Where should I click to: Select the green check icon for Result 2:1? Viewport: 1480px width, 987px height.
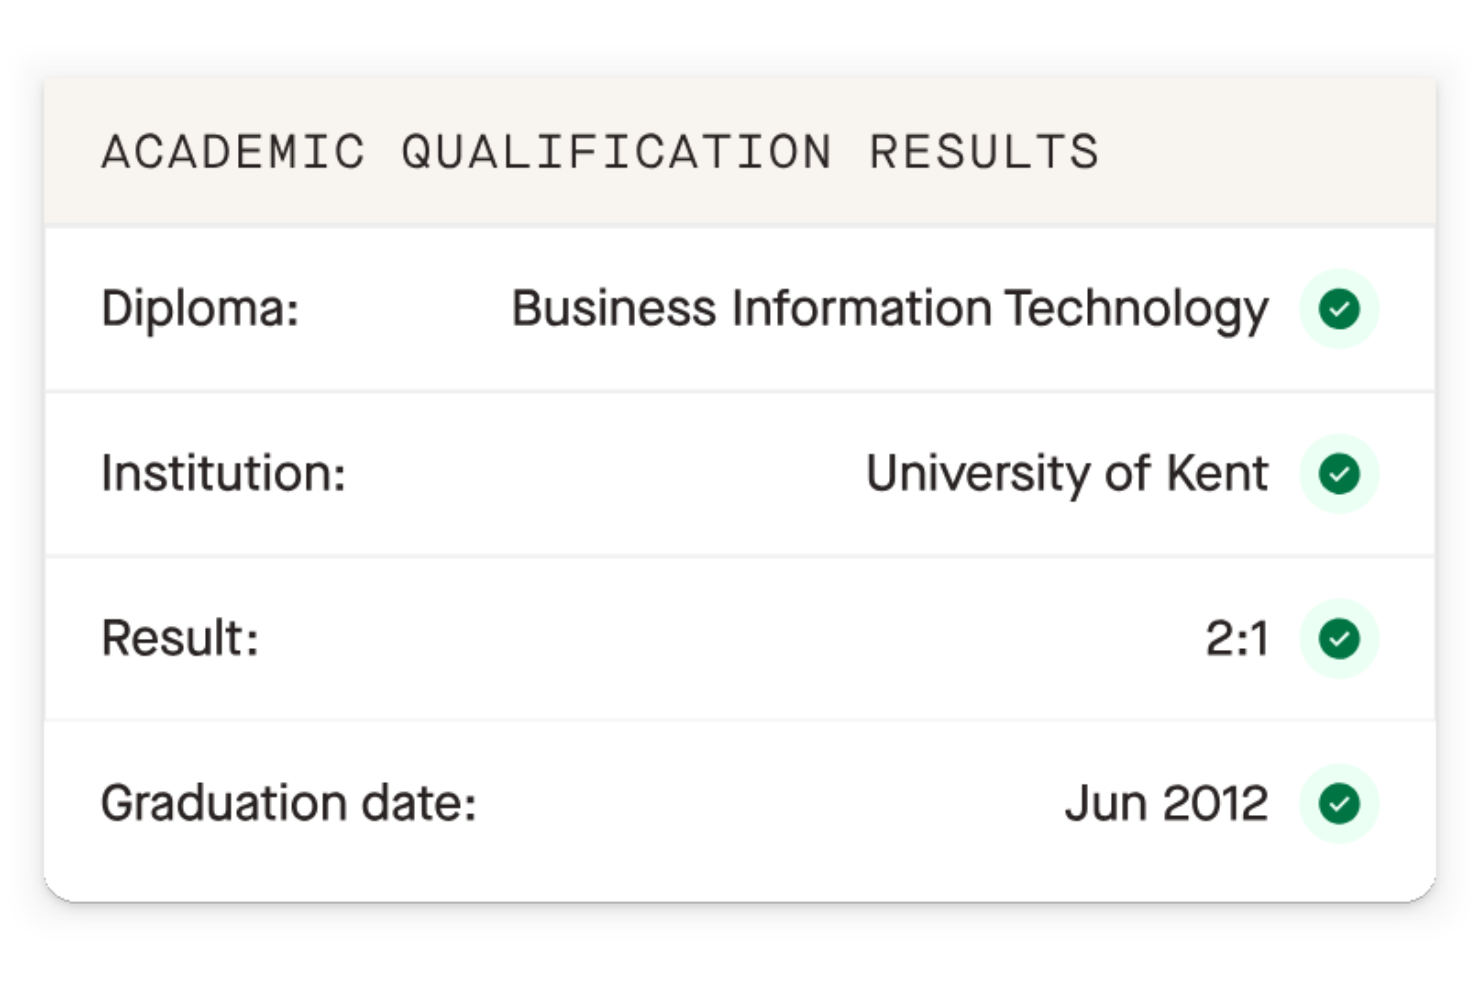coord(1339,639)
